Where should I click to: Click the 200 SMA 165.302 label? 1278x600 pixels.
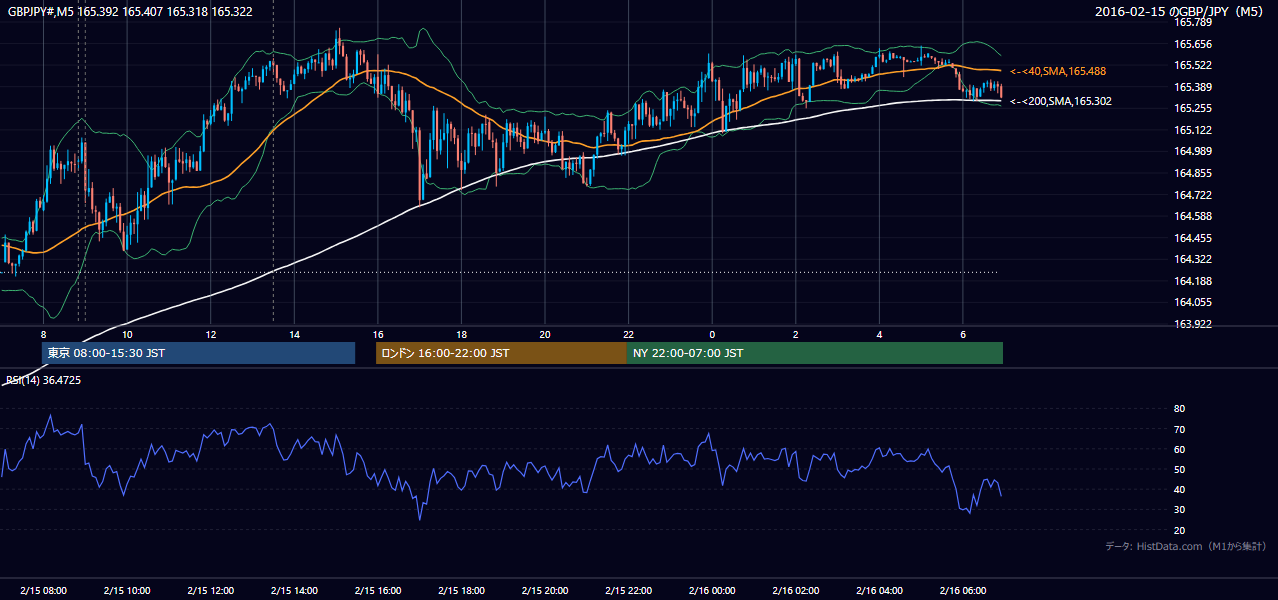(x=1060, y=101)
